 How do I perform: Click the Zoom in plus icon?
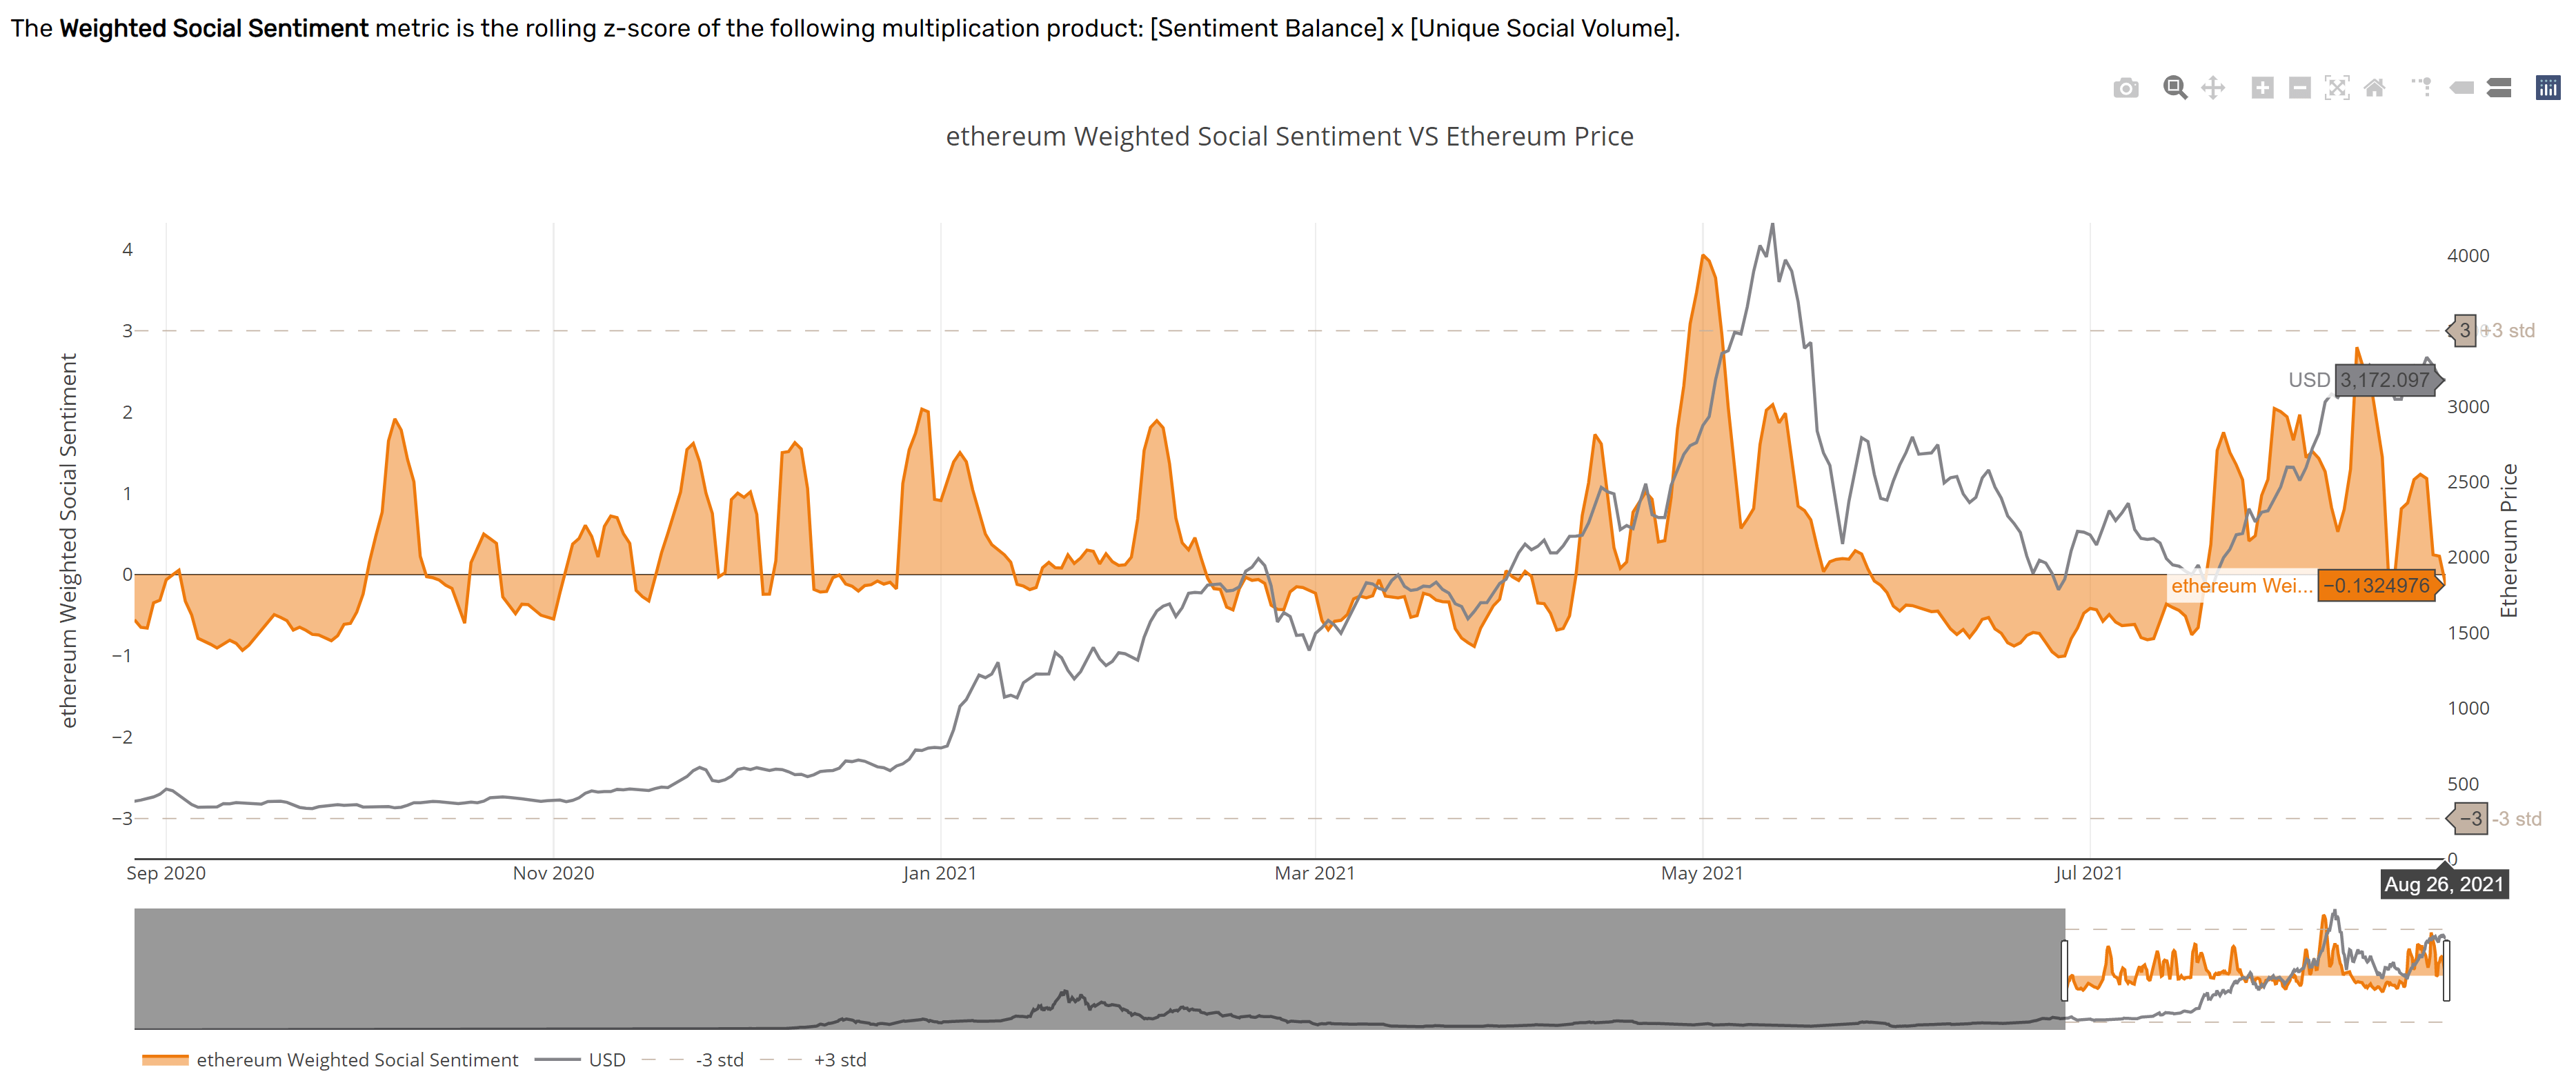(2262, 88)
